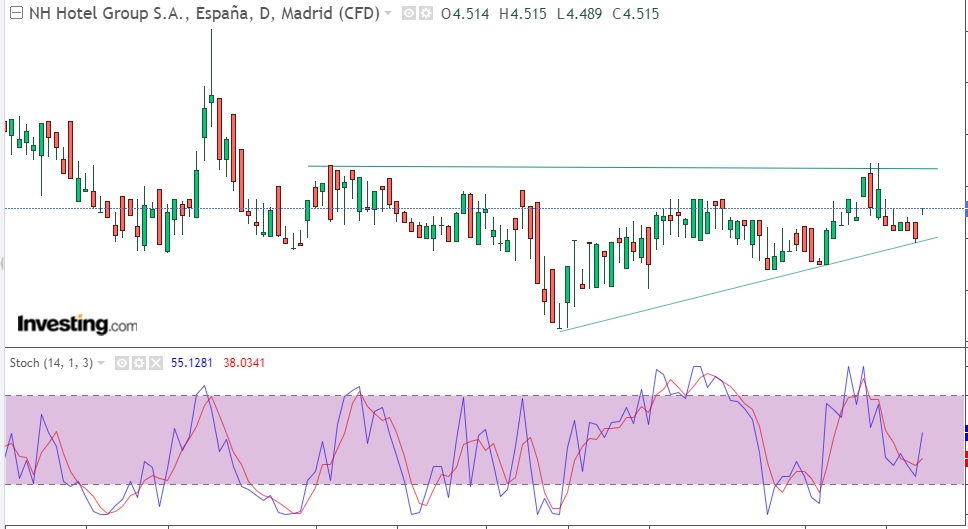Remove the Stoch indicator with X icon
The height and width of the screenshot is (529, 968).
[x=156, y=363]
